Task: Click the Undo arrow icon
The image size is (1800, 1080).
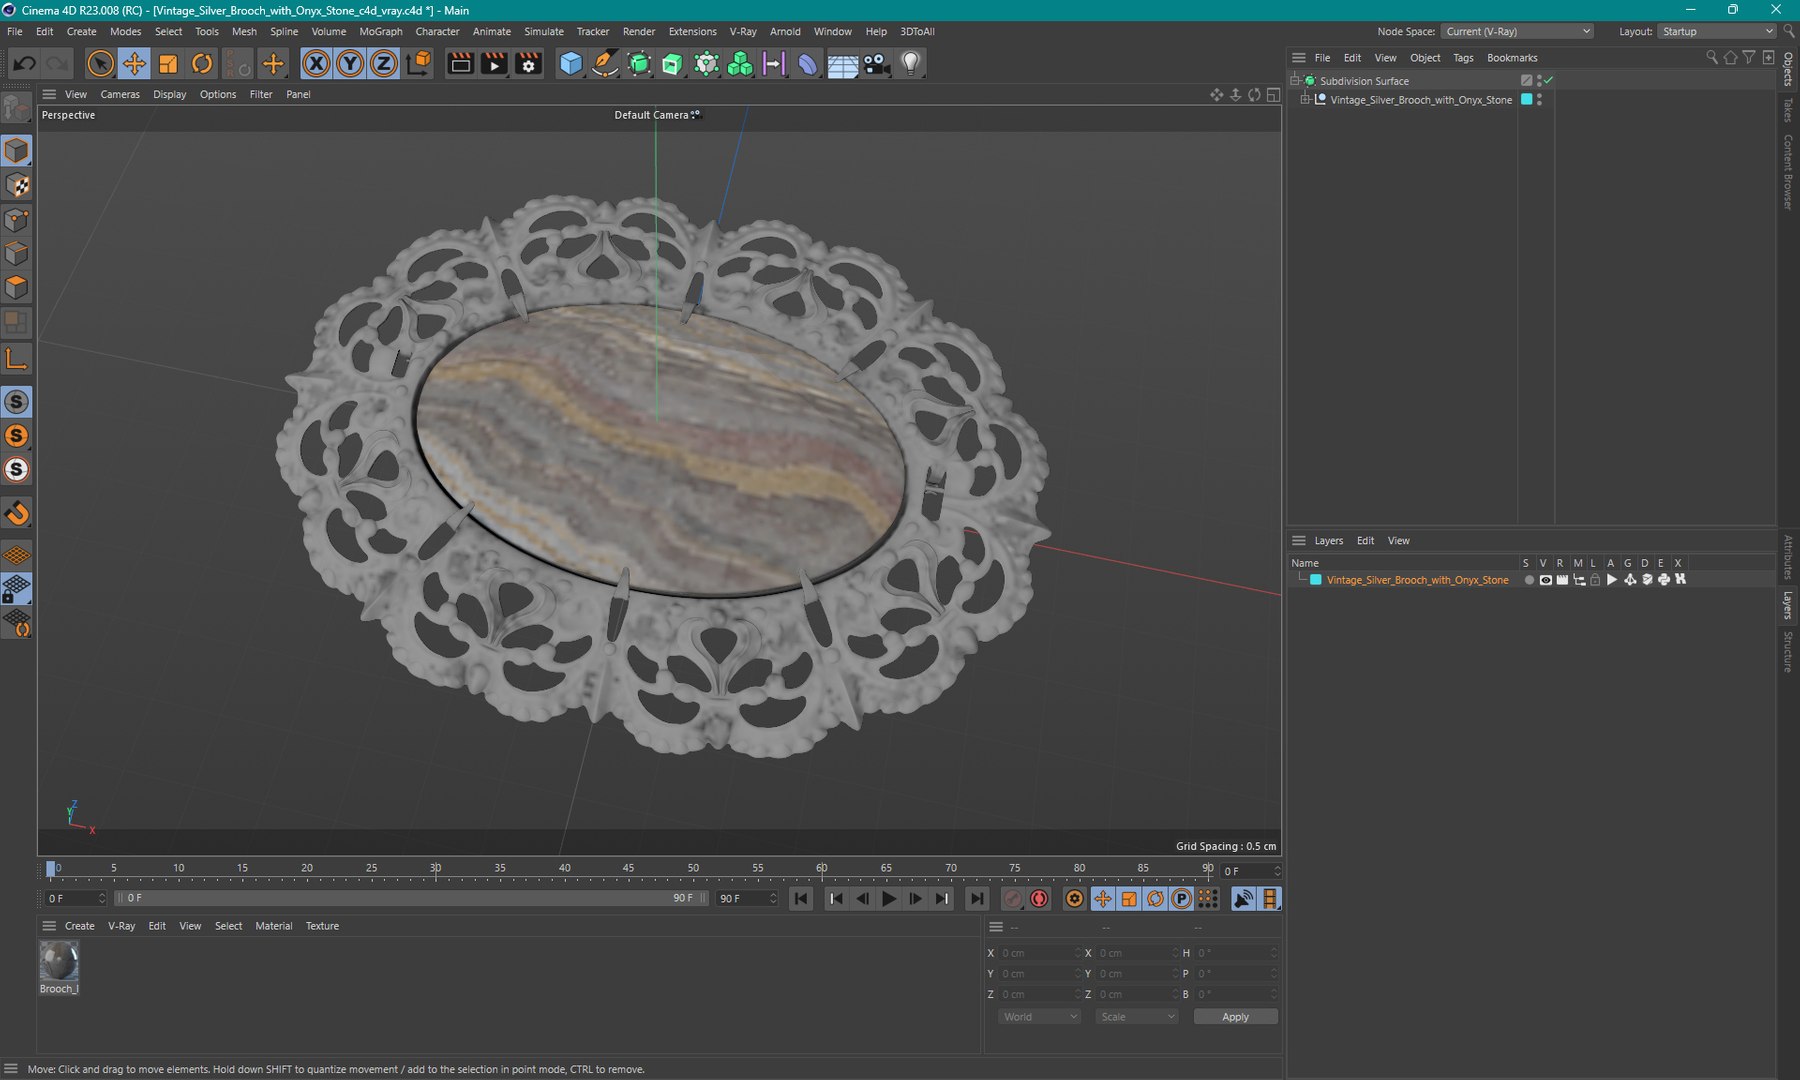Action: 24,64
